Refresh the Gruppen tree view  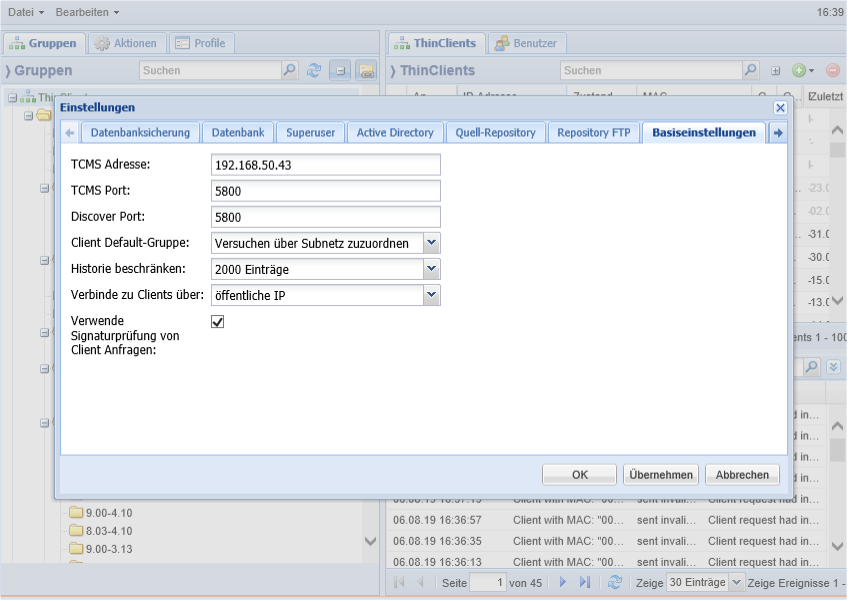click(314, 70)
